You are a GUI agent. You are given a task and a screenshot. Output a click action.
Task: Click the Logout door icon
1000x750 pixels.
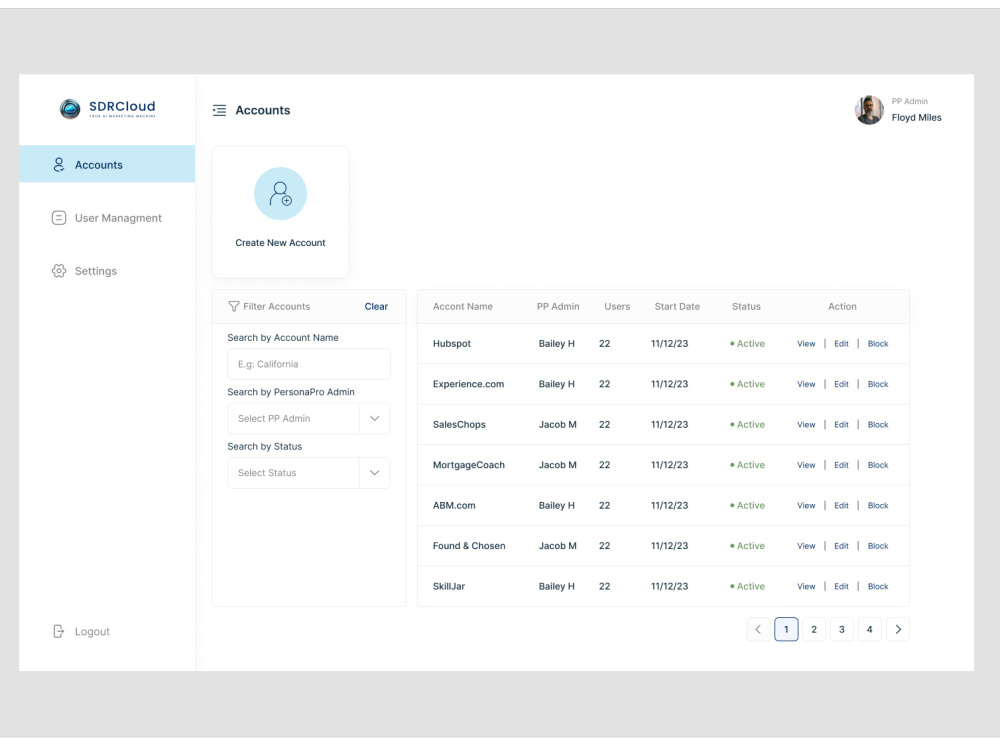point(59,631)
